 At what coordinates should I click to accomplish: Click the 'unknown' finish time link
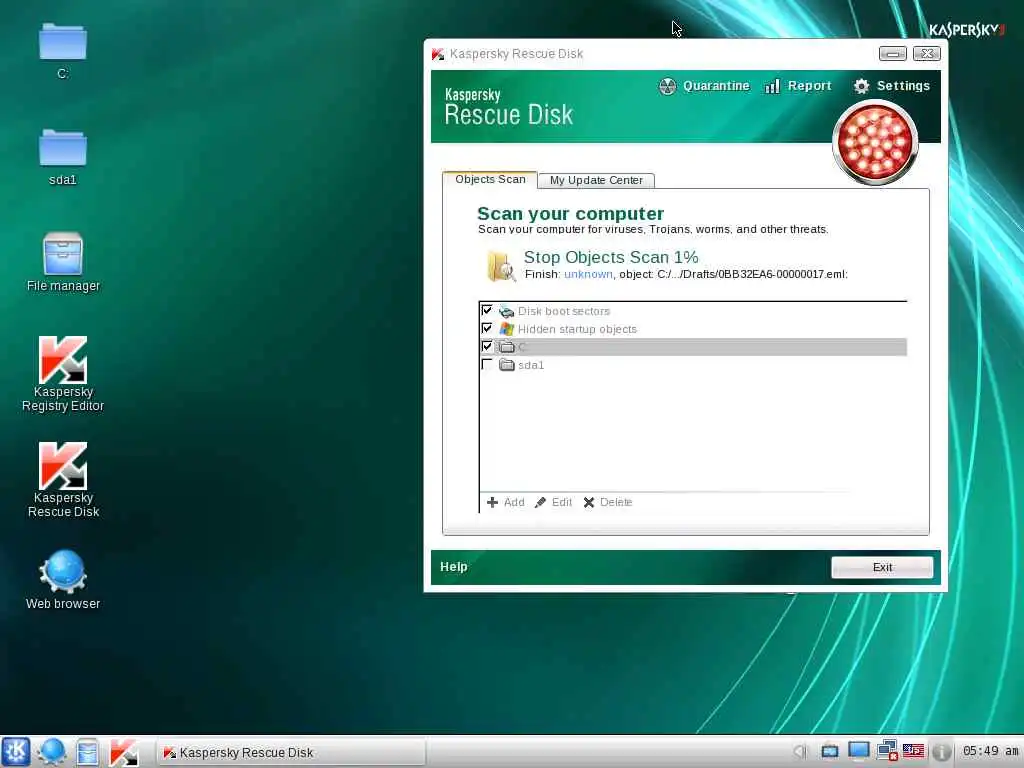click(588, 274)
